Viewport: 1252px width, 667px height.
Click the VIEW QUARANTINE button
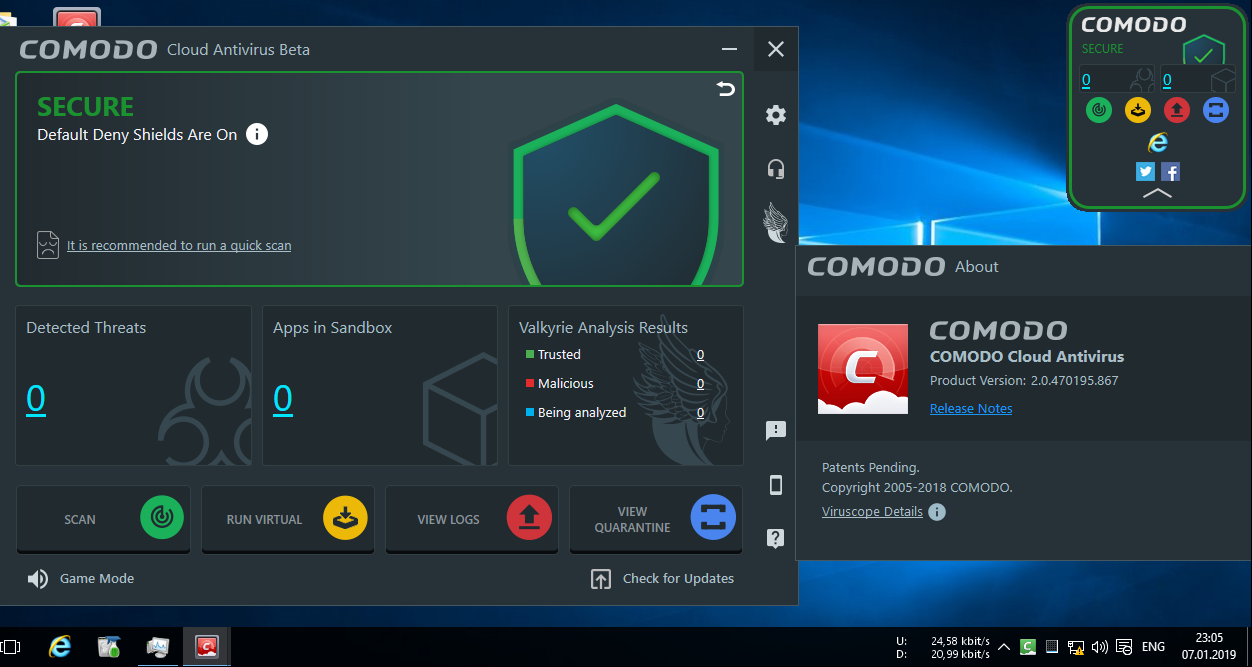point(656,519)
